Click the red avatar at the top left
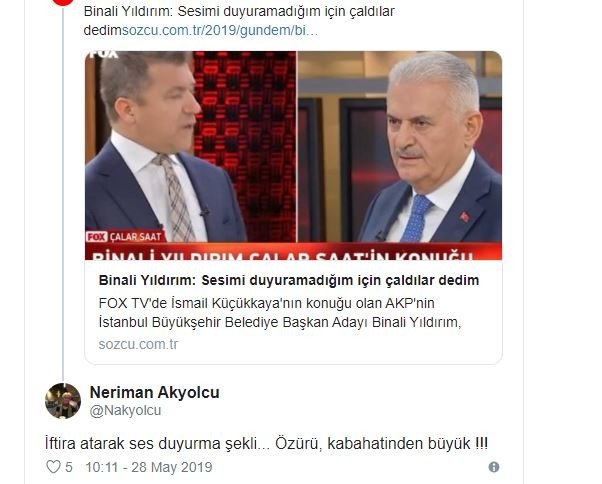The height and width of the screenshot is (484, 602). [x=63, y=2]
